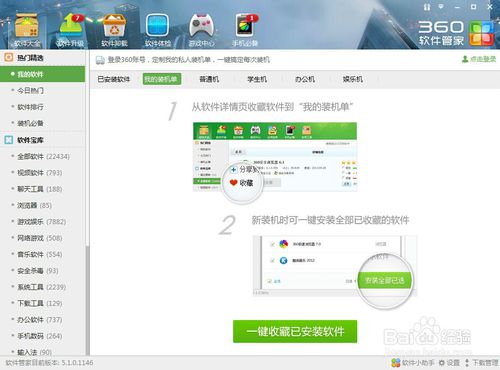The width and height of the screenshot is (500, 370).
Task: Switch to 已安装软件 tab
Action: (113, 79)
